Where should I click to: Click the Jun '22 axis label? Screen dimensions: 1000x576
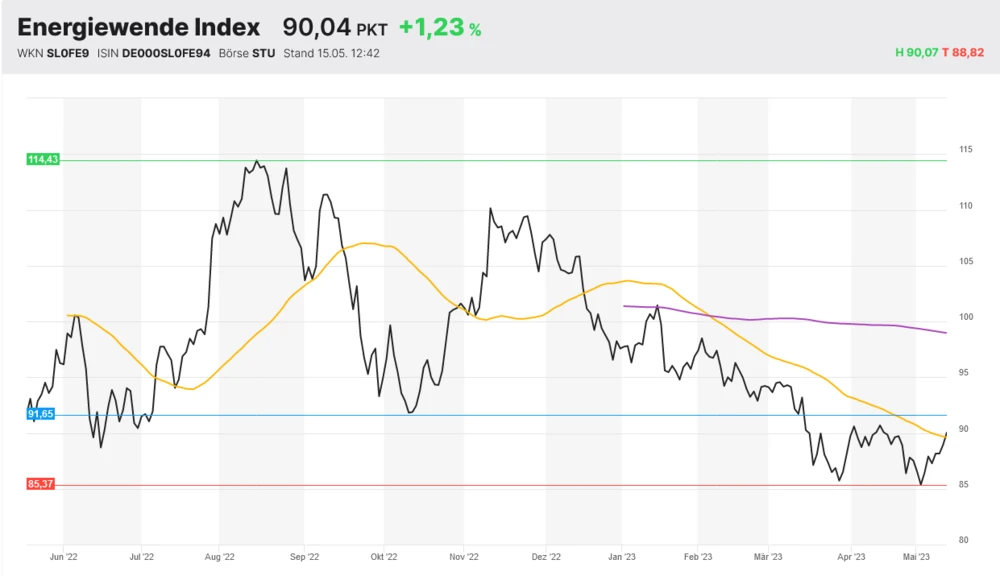coord(63,556)
